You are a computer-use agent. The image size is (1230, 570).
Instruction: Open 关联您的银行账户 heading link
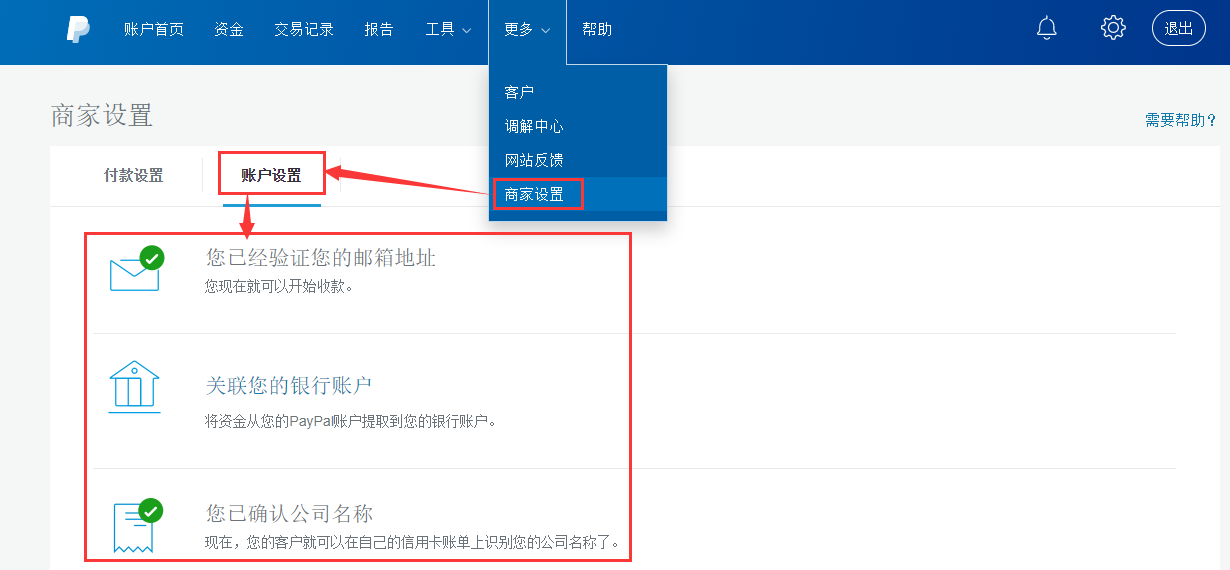pos(289,386)
